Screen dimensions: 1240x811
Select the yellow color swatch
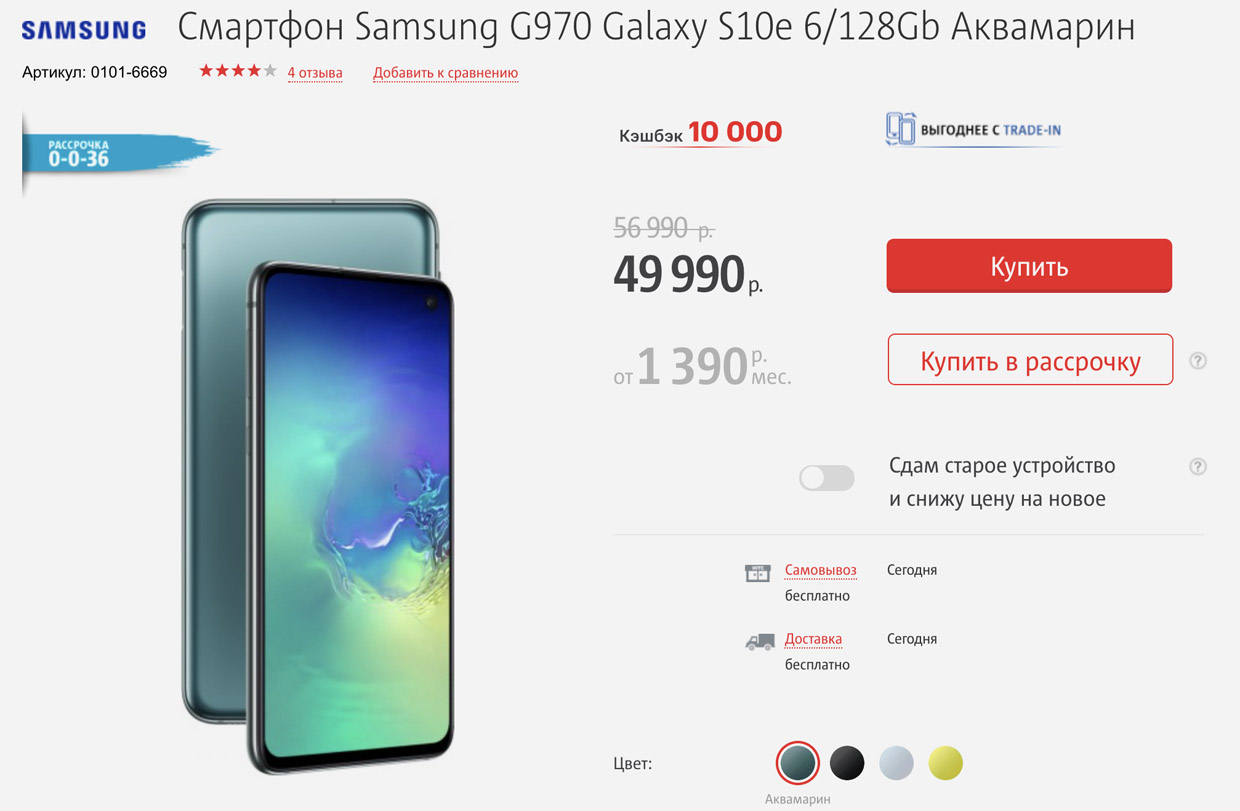945,763
